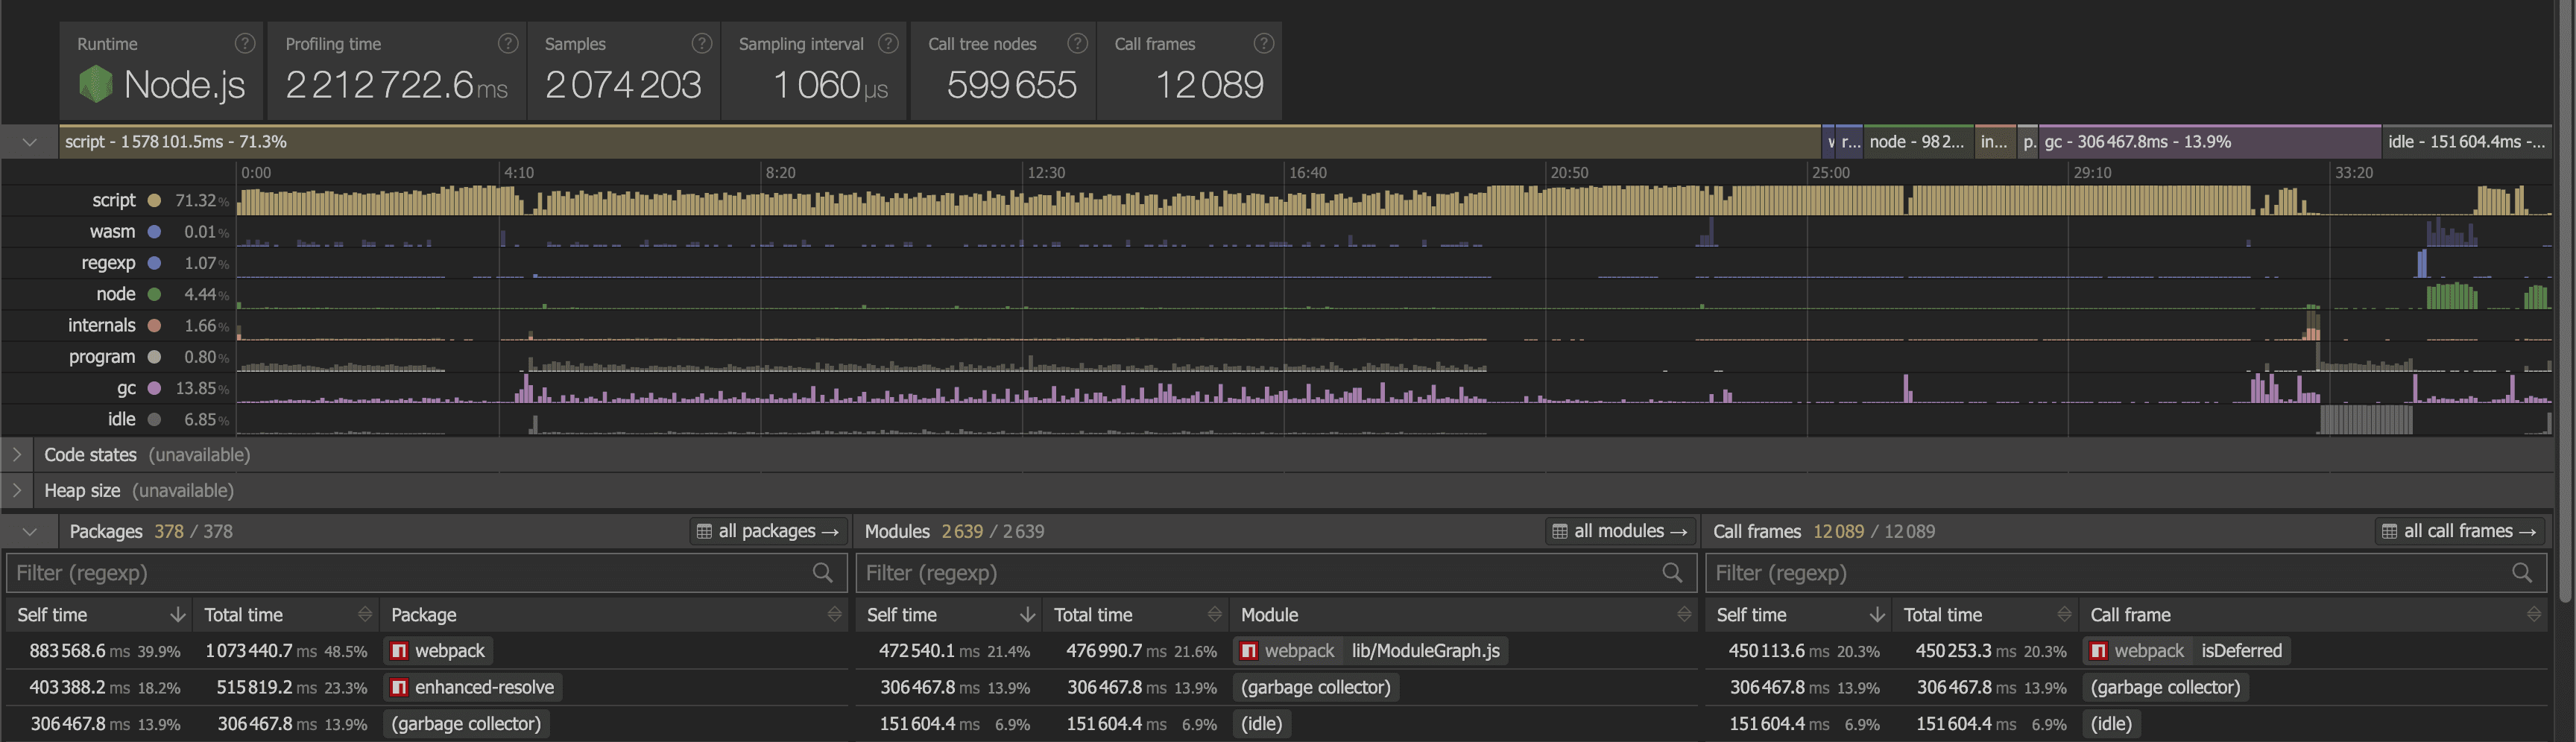Select the idle segment in category bar
This screenshot has height=742, width=2576.
[2466, 142]
